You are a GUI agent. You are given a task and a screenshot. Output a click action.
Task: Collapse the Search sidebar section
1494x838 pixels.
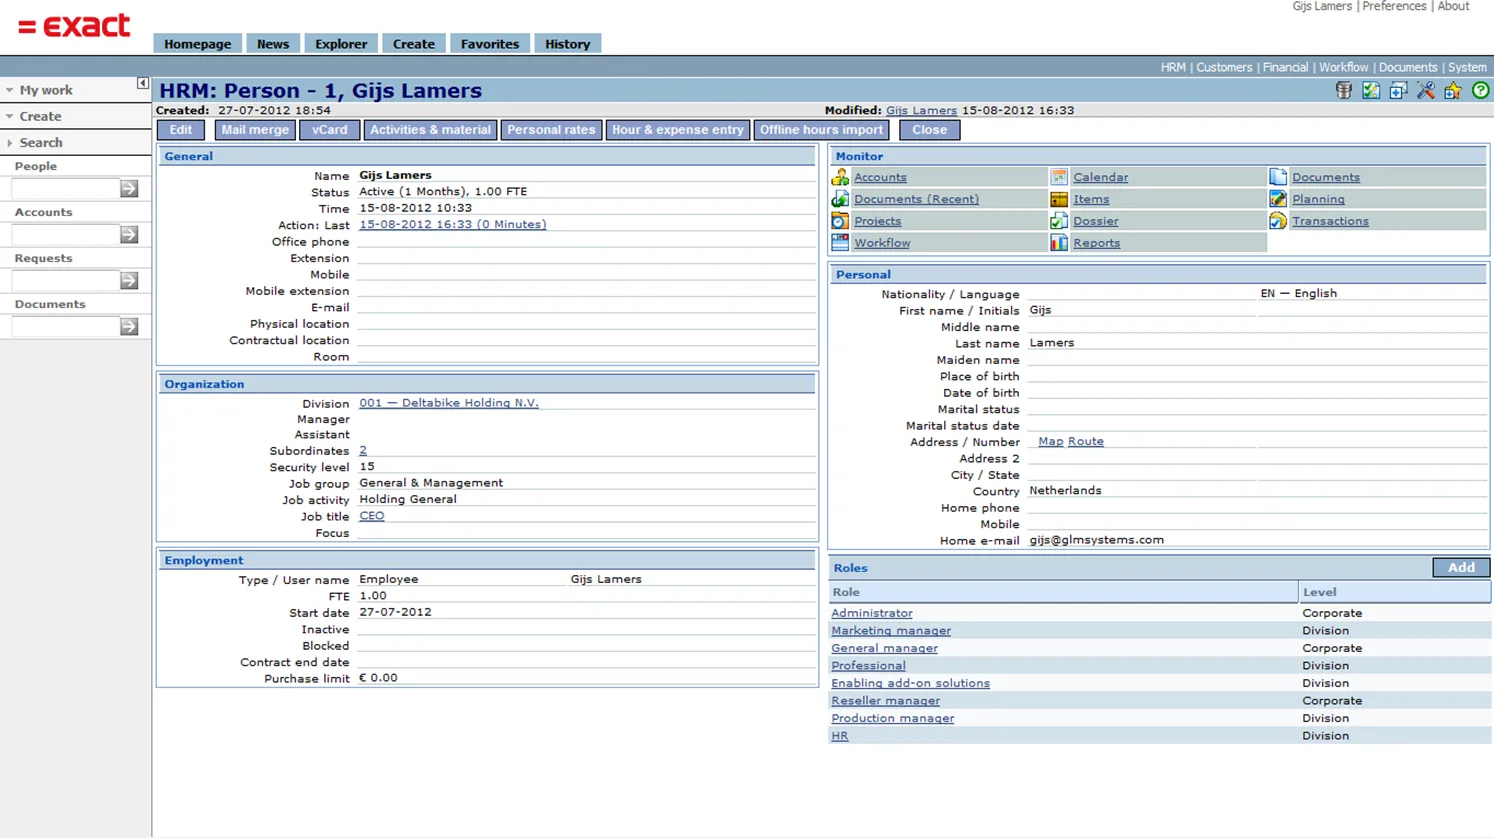(x=40, y=143)
